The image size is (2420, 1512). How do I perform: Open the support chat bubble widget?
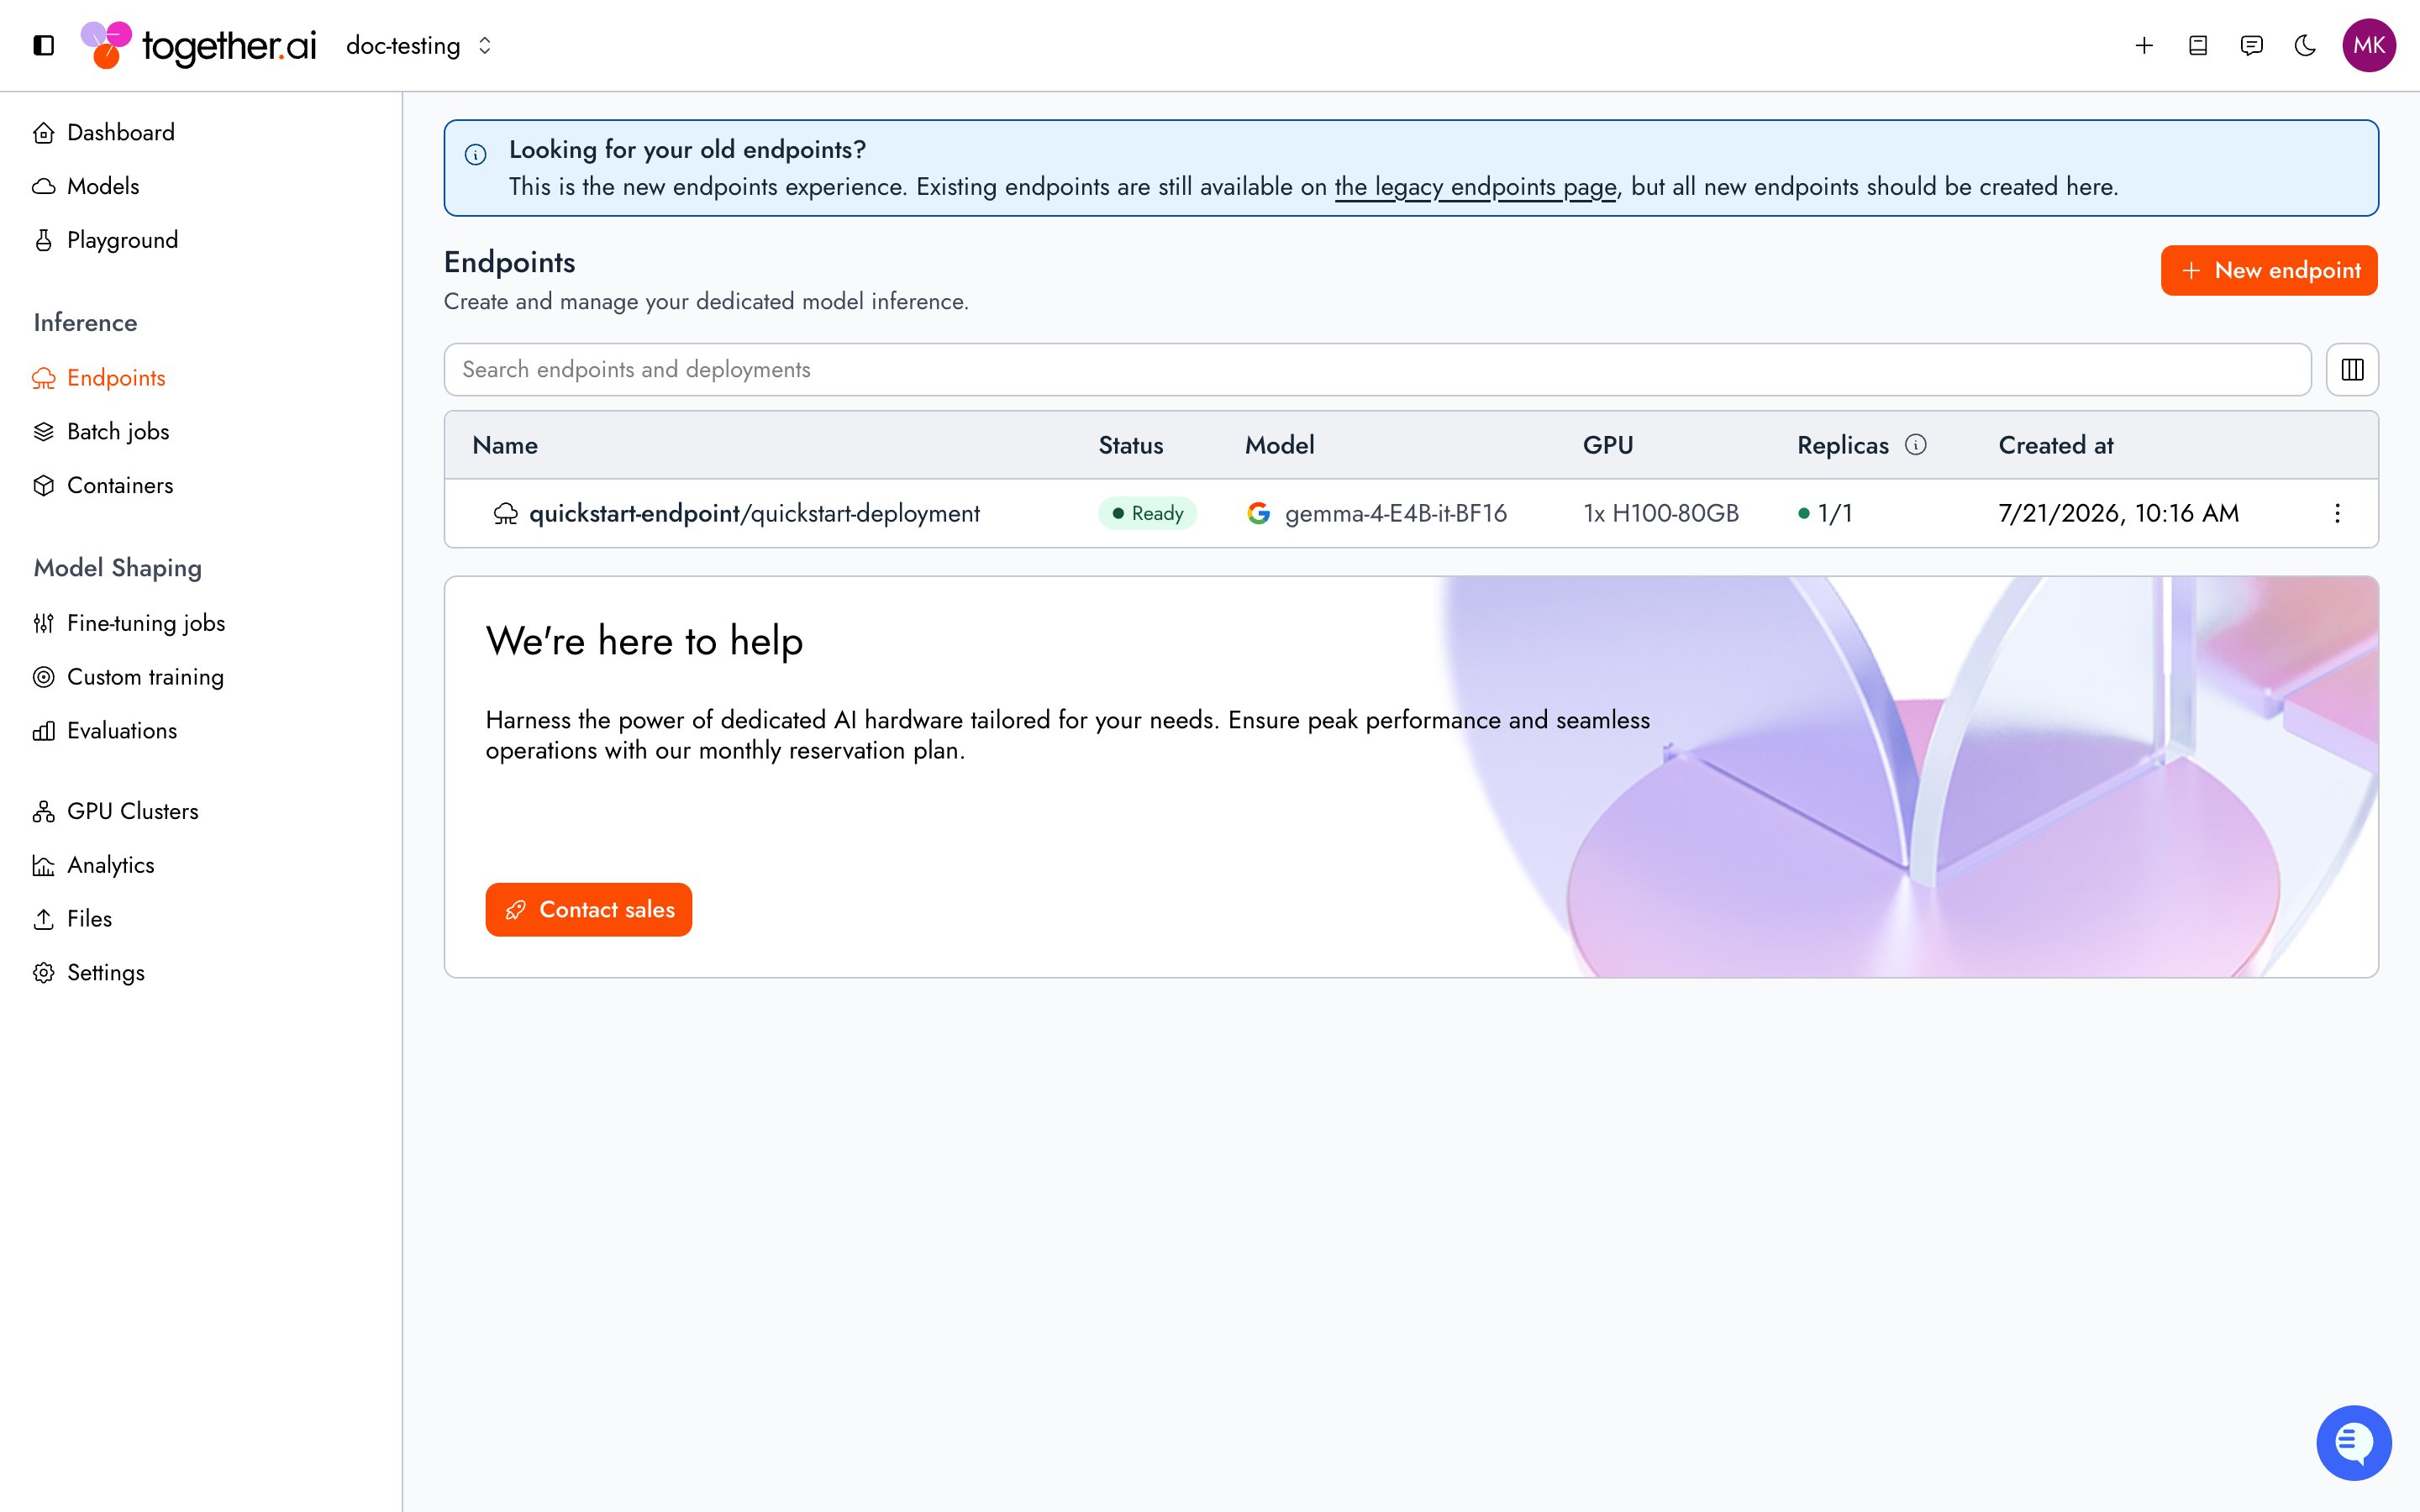tap(2354, 1443)
